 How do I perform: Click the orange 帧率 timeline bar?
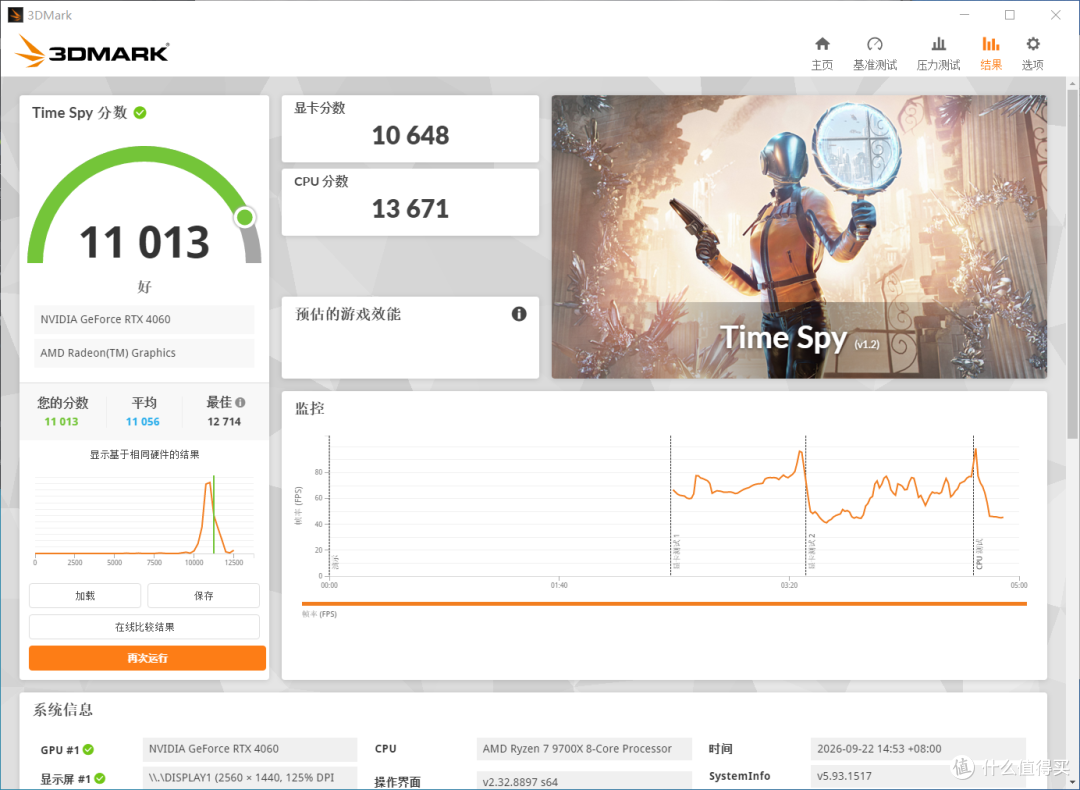664,603
